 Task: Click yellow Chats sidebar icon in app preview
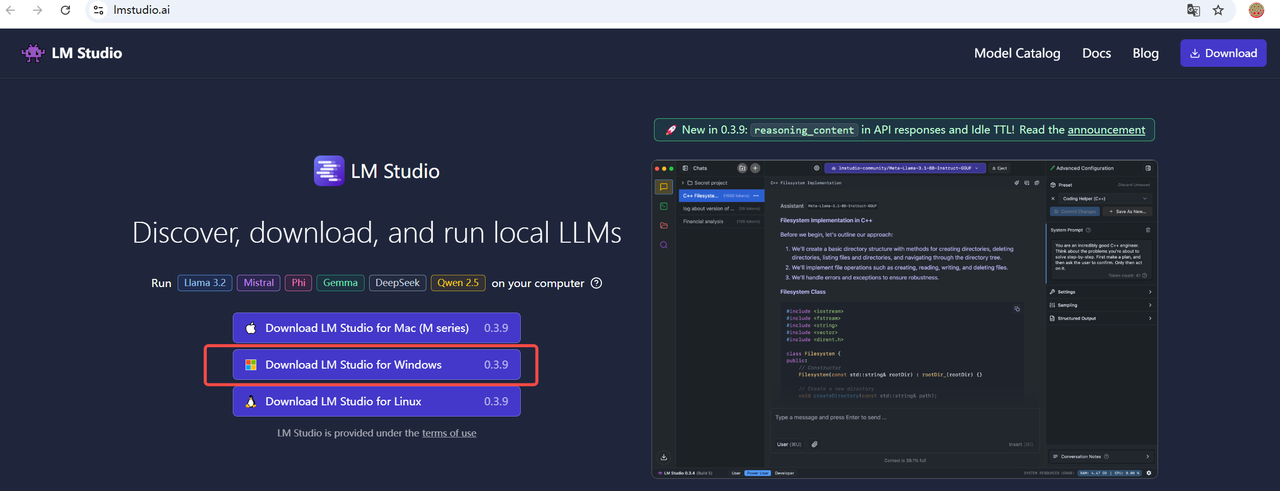[x=664, y=187]
